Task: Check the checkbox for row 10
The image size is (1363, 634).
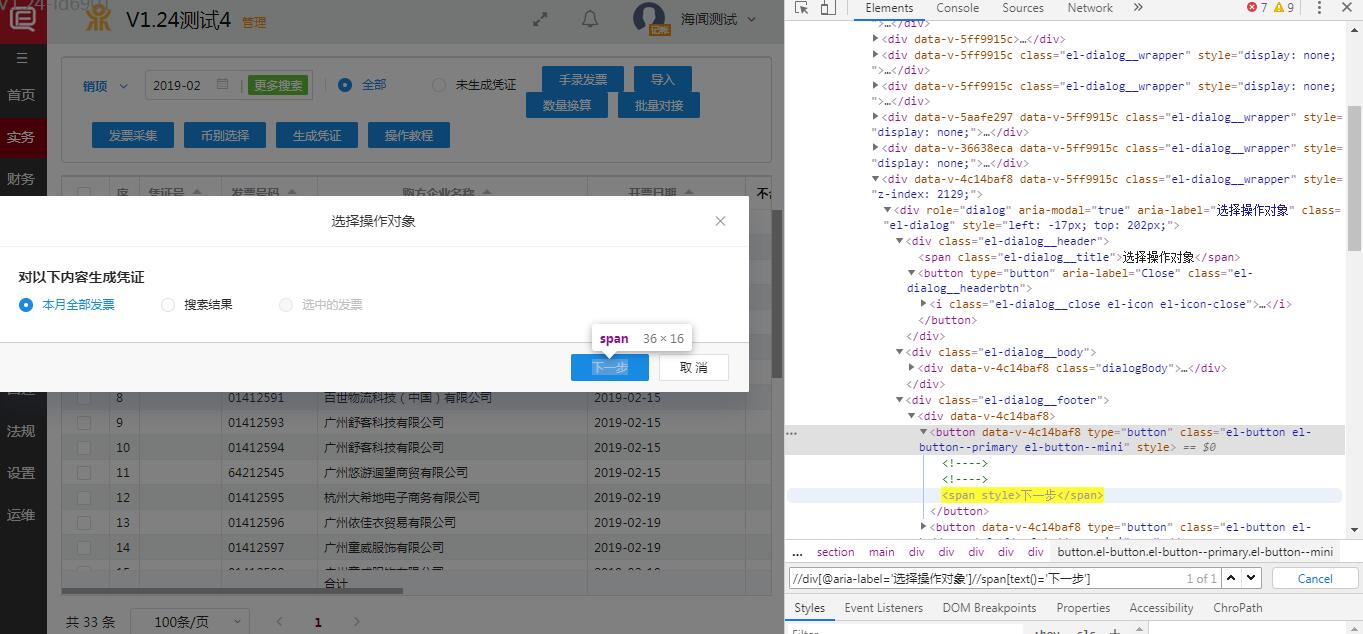Action: (x=84, y=447)
